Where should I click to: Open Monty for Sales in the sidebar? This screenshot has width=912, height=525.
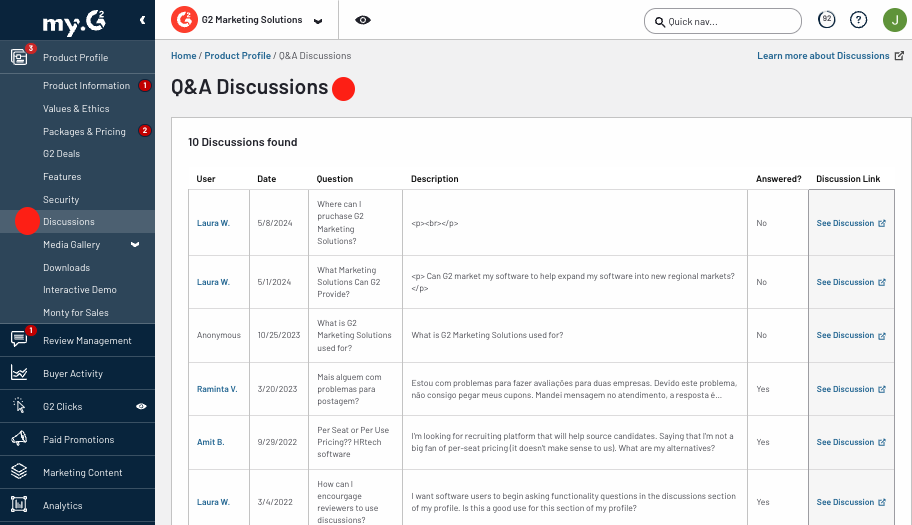(76, 313)
